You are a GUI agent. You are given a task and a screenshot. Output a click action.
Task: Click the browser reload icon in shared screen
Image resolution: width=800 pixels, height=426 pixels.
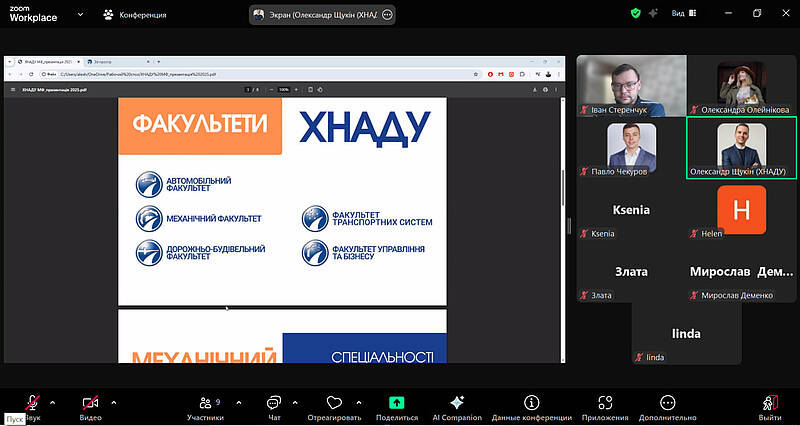pyautogui.click(x=31, y=74)
